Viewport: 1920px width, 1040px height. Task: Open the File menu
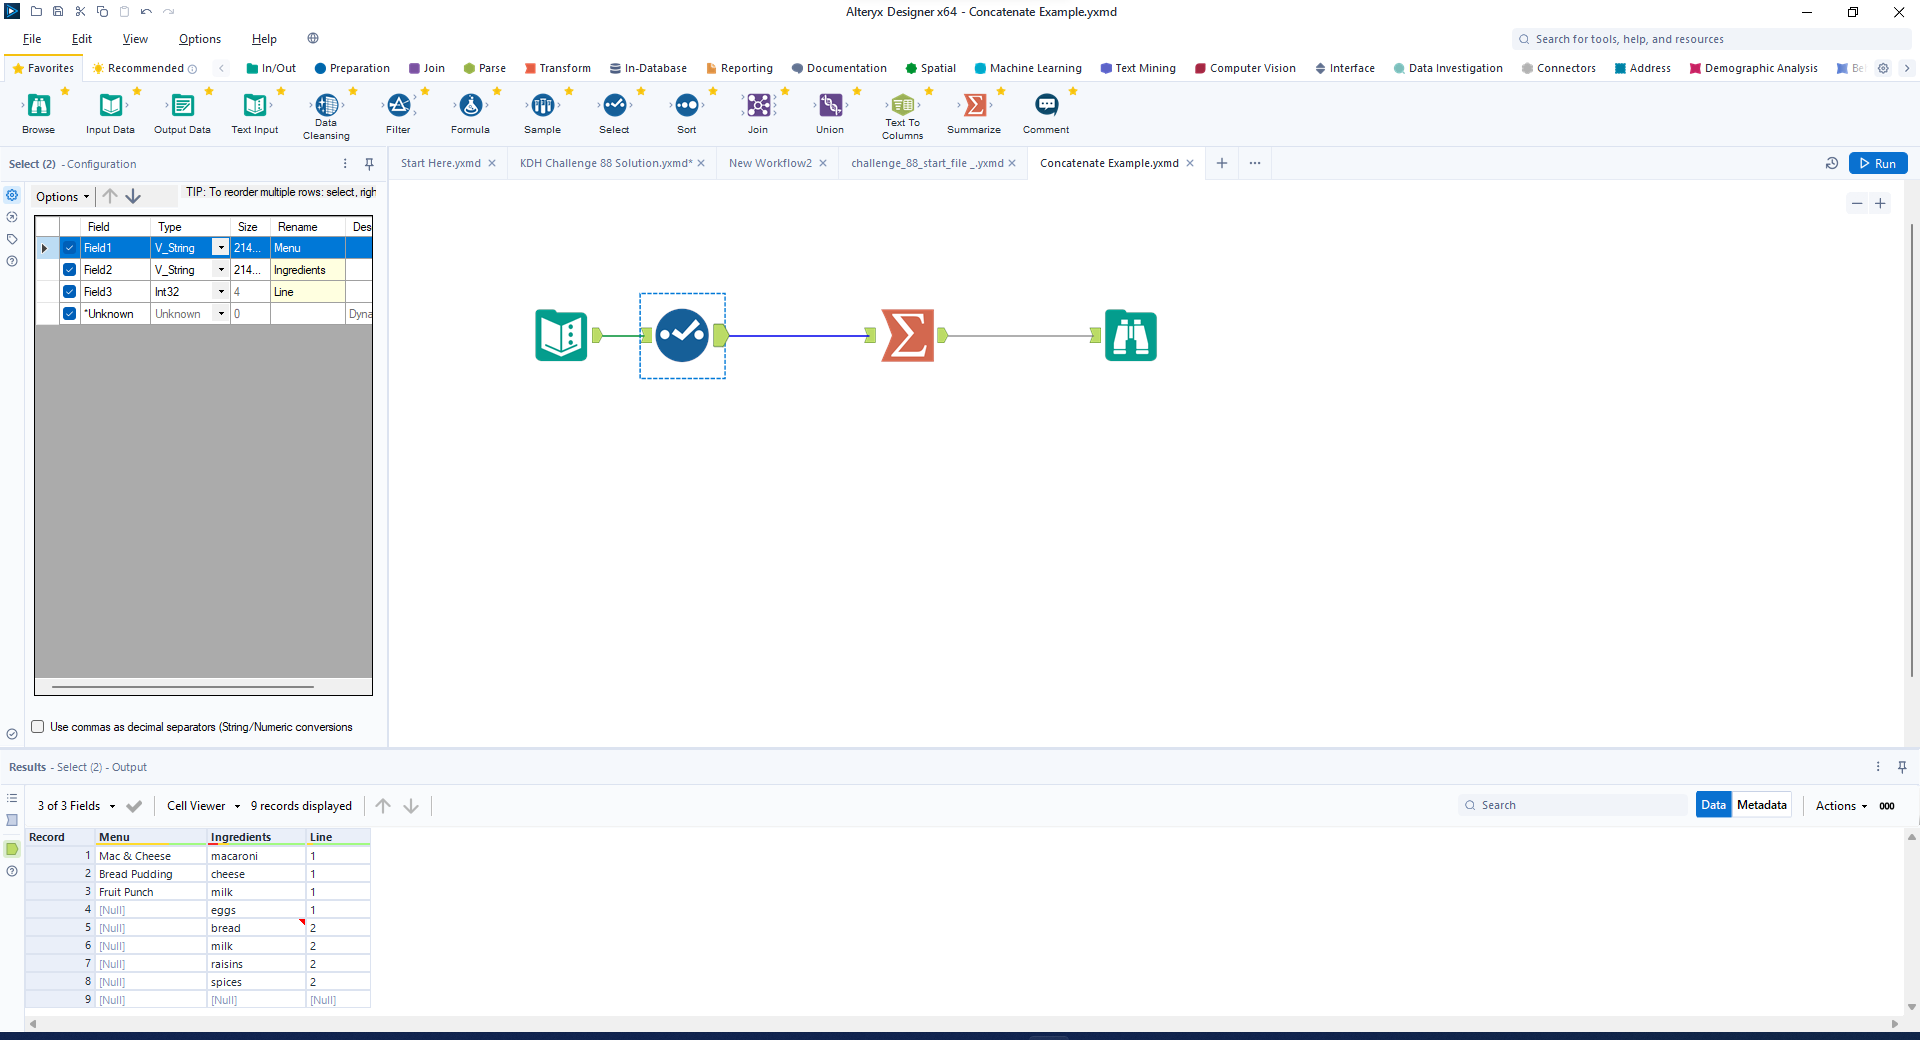pos(32,39)
